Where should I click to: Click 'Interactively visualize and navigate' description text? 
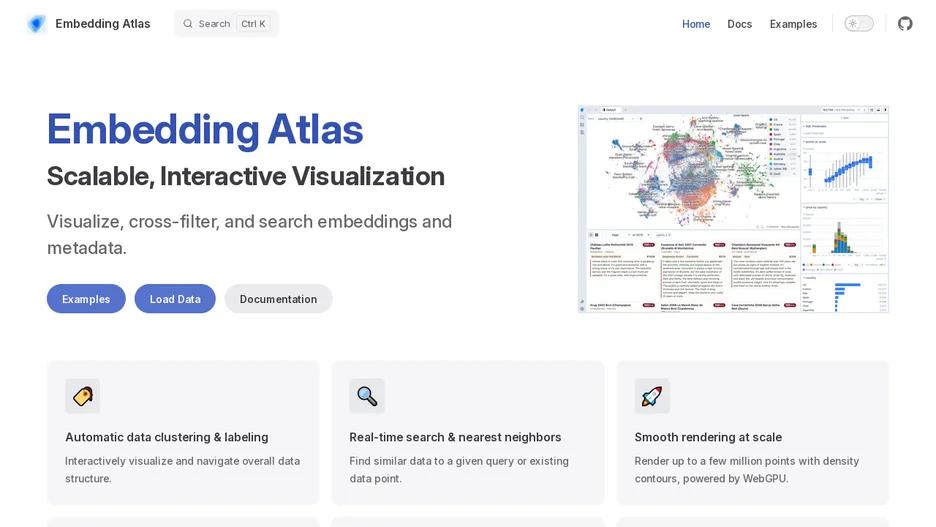[183, 470]
